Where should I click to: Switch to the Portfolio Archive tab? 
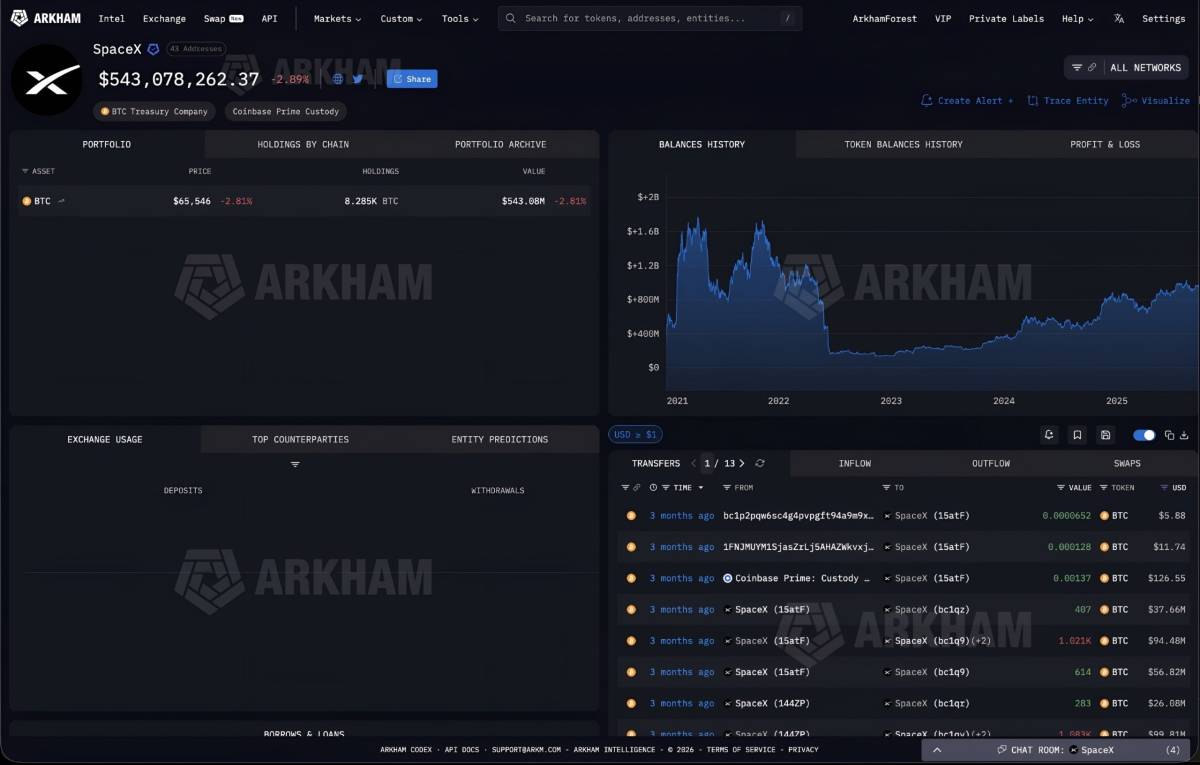pos(500,144)
